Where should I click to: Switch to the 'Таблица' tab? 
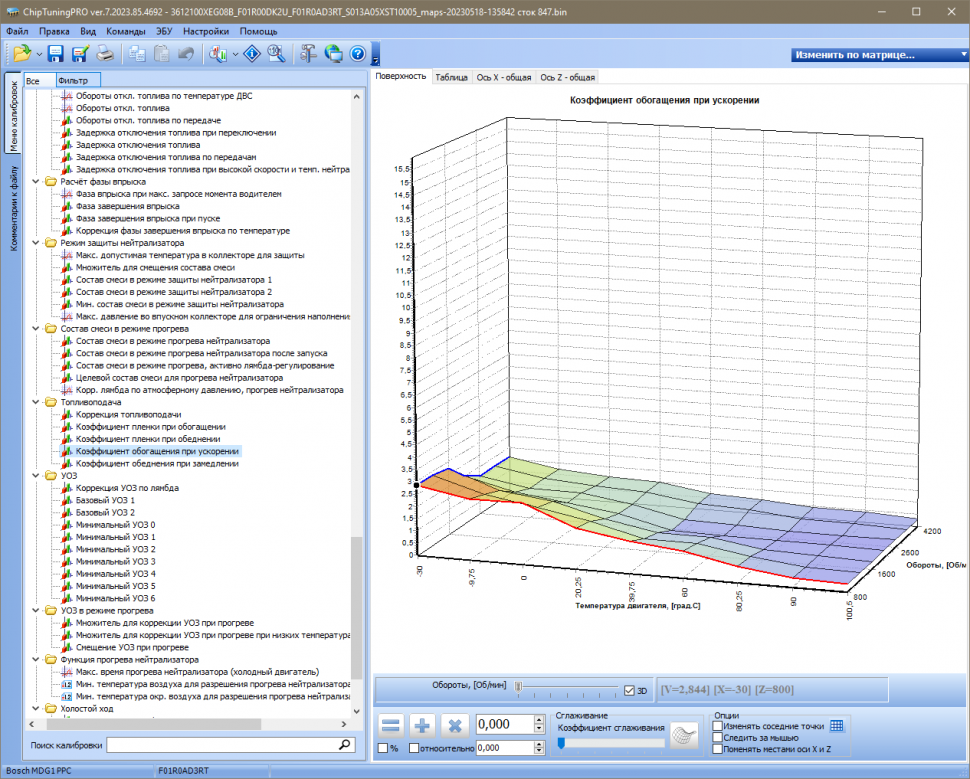pyautogui.click(x=451, y=77)
